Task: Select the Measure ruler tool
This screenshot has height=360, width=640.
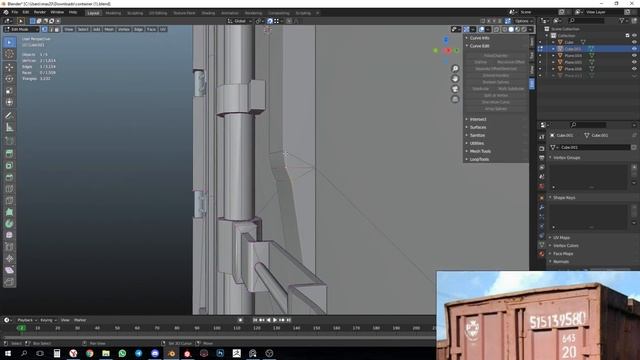Action: tap(9, 127)
